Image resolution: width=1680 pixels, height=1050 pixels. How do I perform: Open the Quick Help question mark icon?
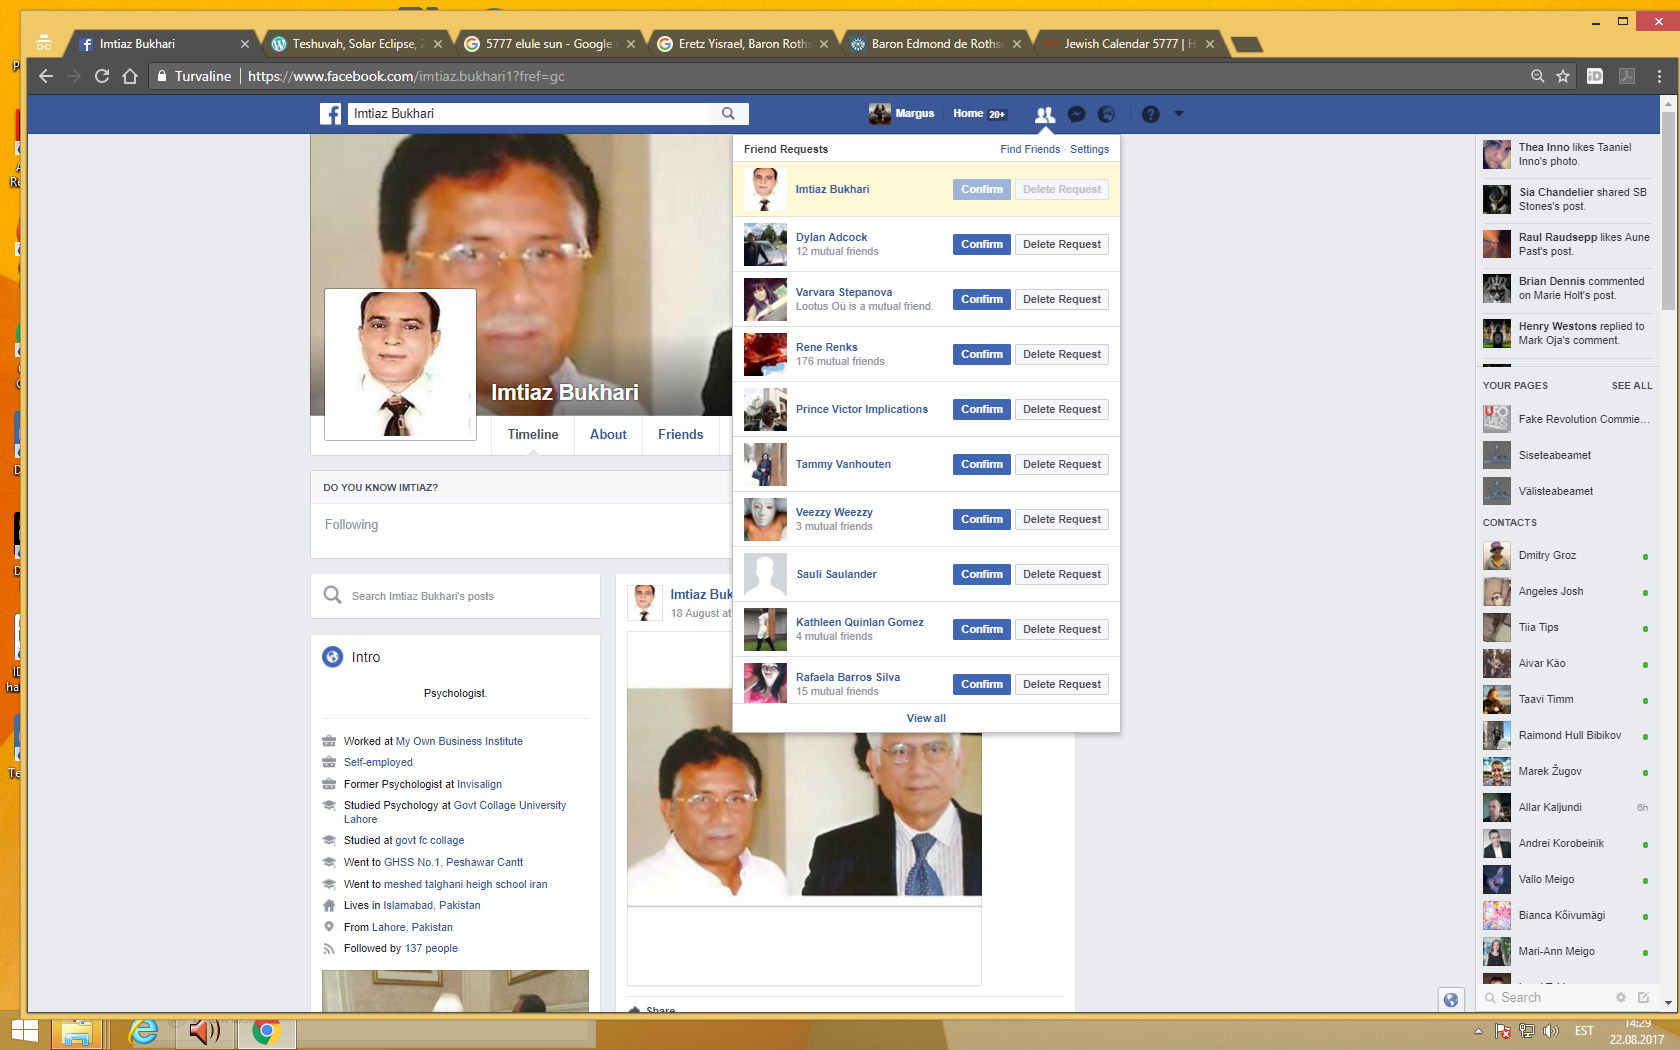[1151, 114]
